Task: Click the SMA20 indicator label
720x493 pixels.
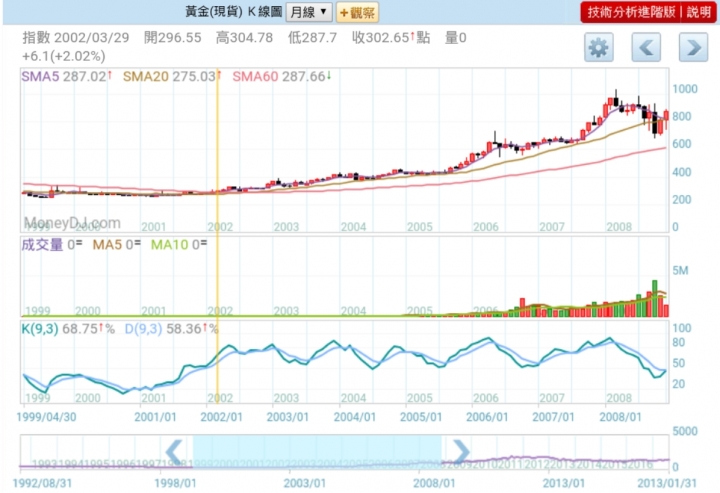Action: 146,76
